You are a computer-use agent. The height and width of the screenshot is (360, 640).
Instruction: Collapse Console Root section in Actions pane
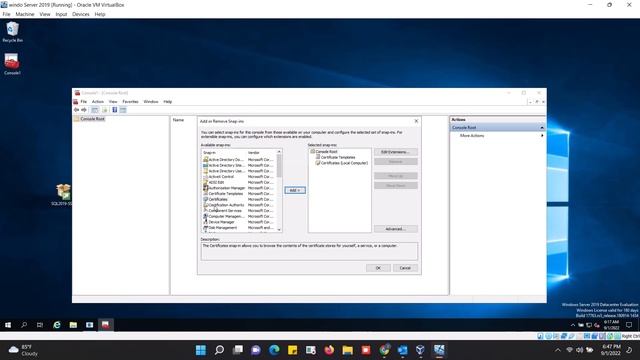point(542,128)
